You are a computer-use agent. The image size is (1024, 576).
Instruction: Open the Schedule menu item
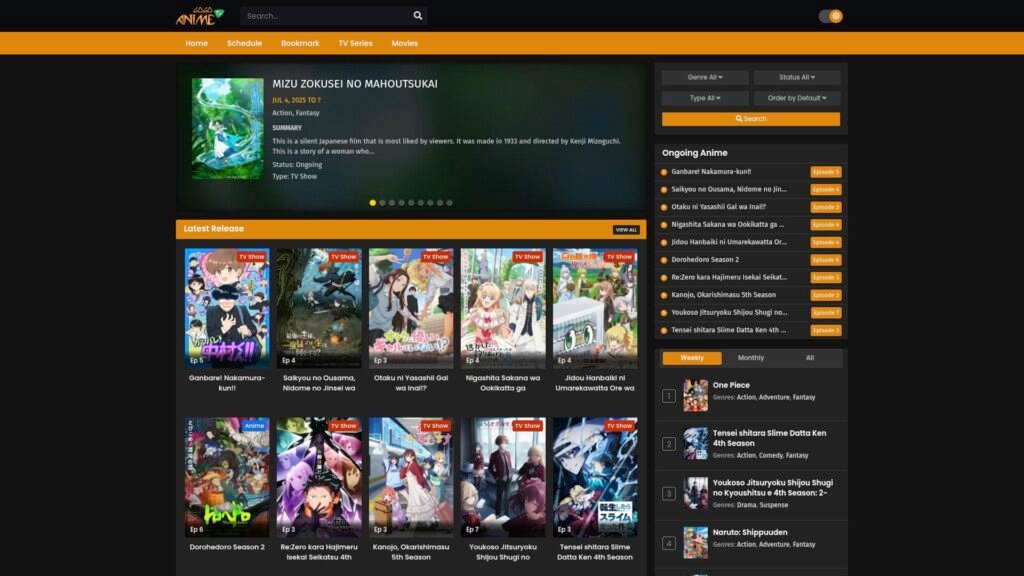click(x=244, y=43)
